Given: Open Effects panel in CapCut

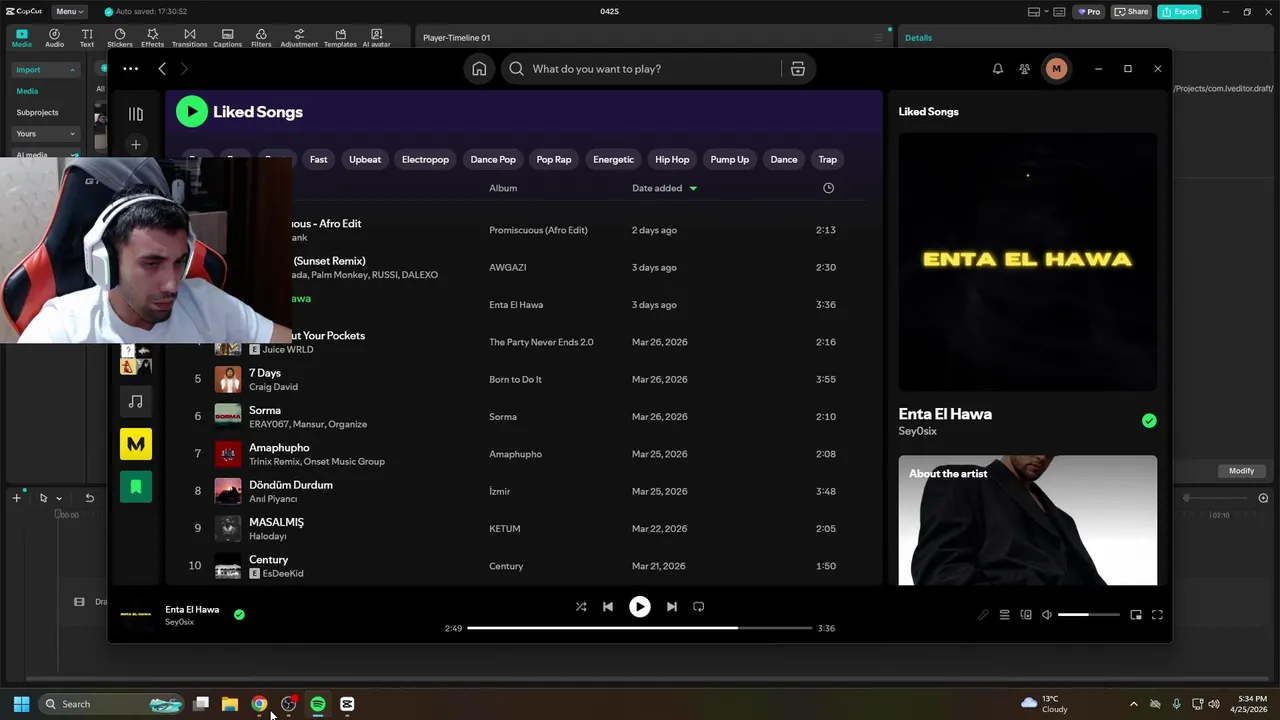Looking at the screenshot, I should [x=152, y=38].
